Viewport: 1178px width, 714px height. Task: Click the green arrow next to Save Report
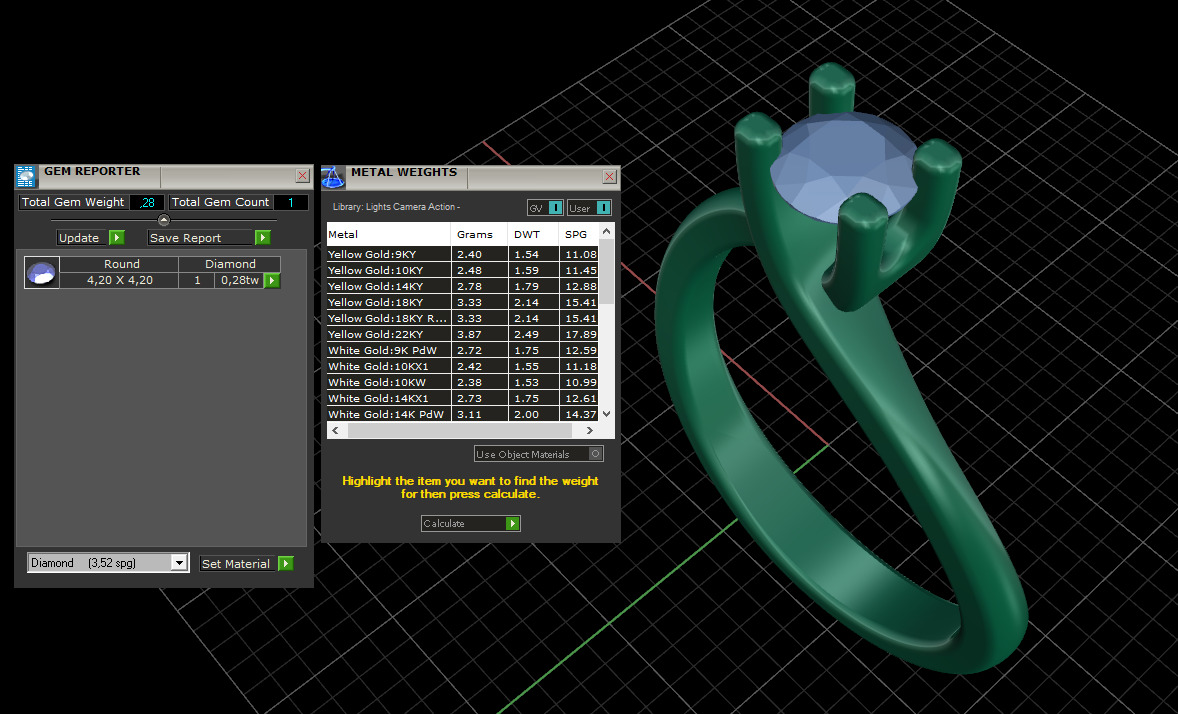tap(262, 237)
